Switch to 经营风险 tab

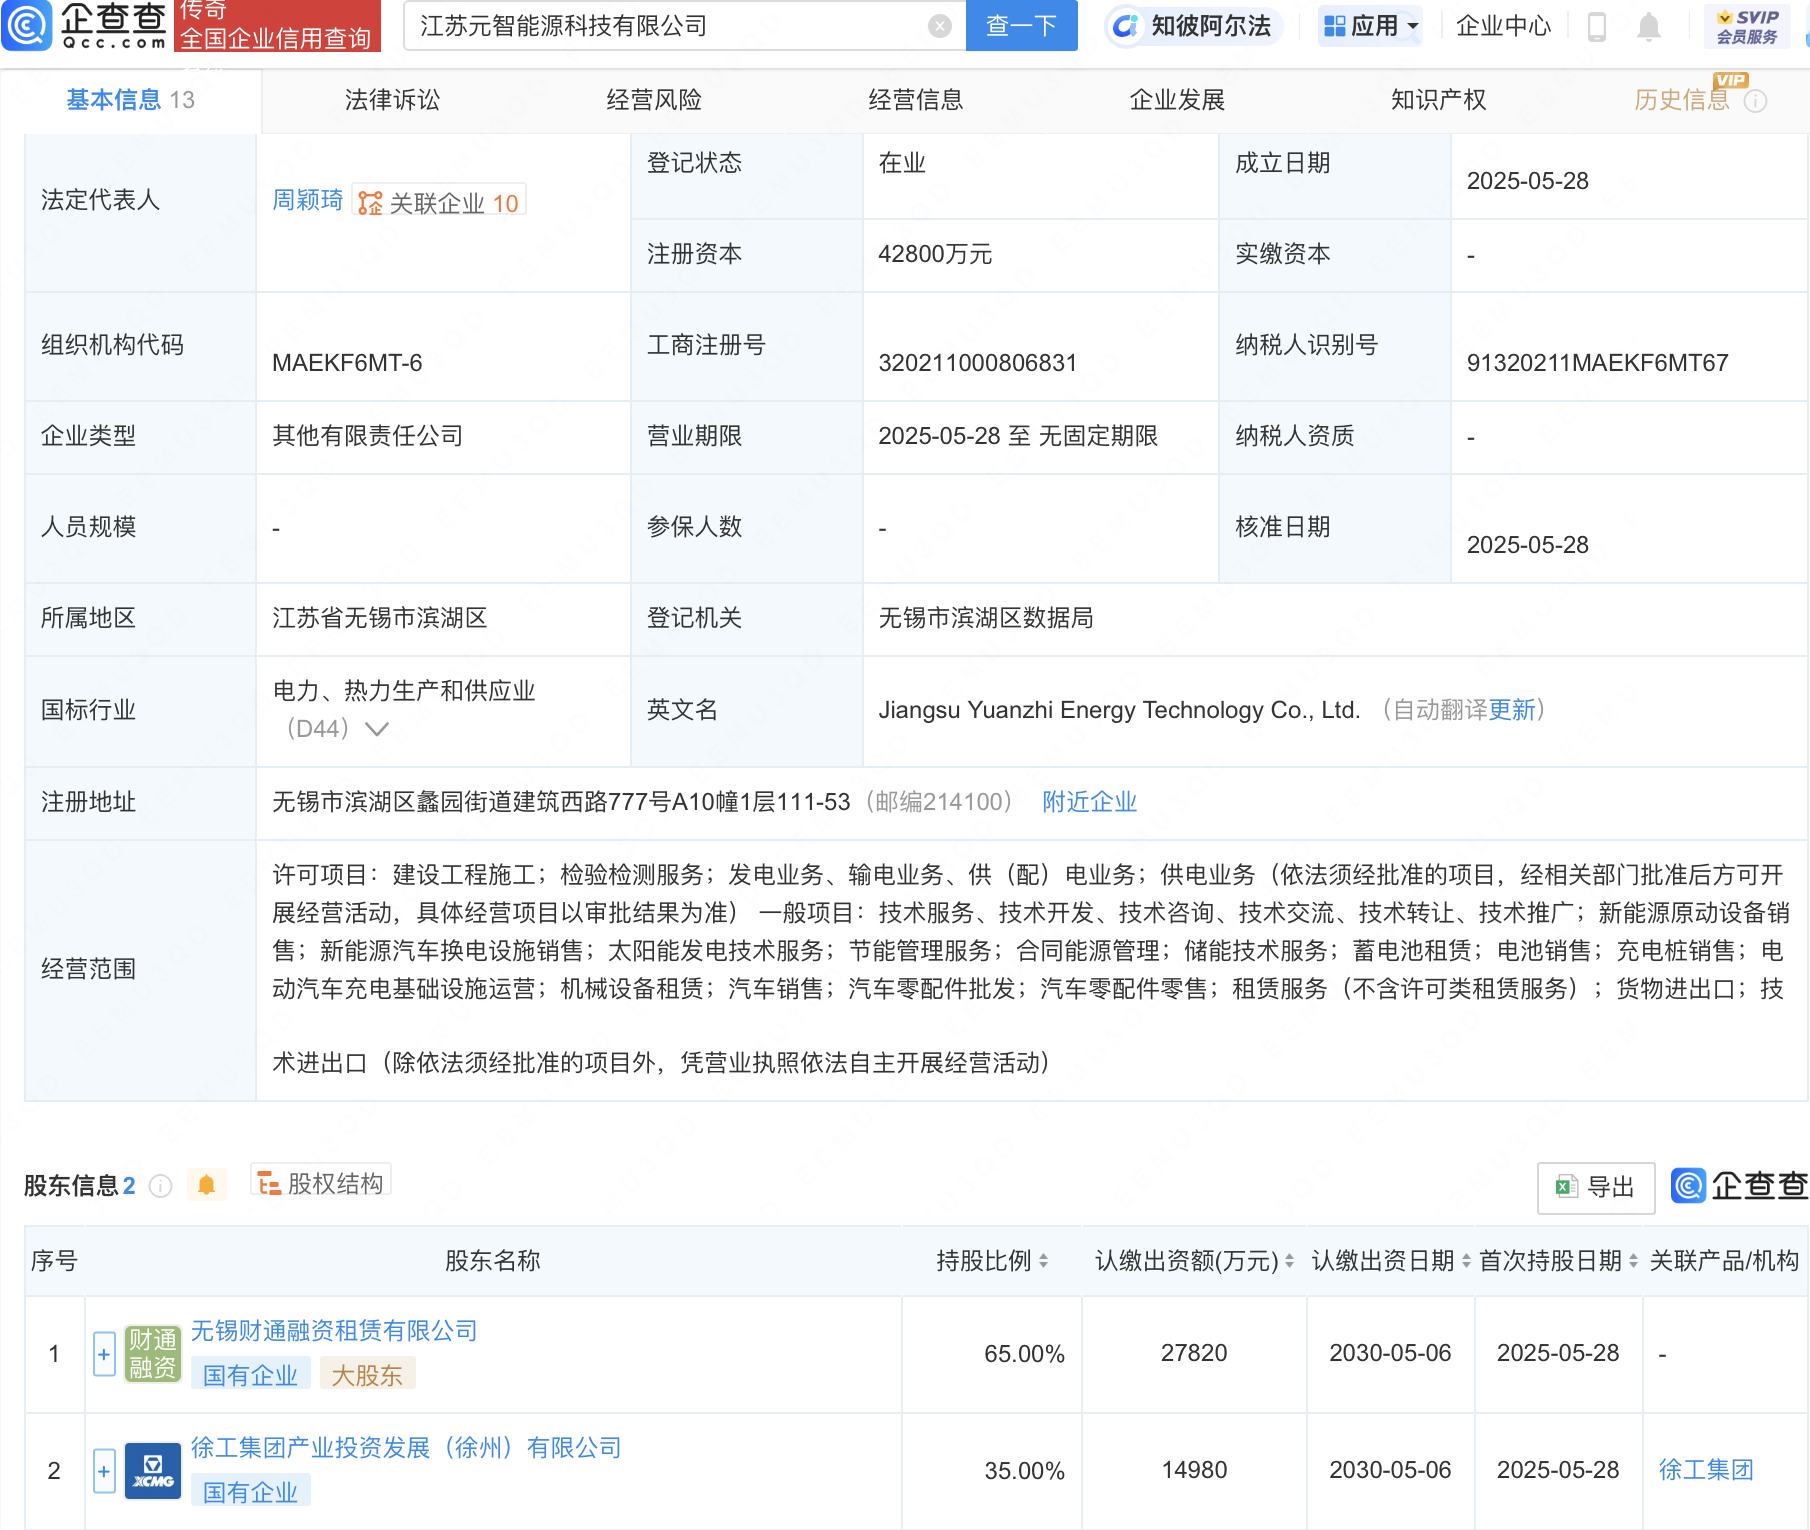654,100
